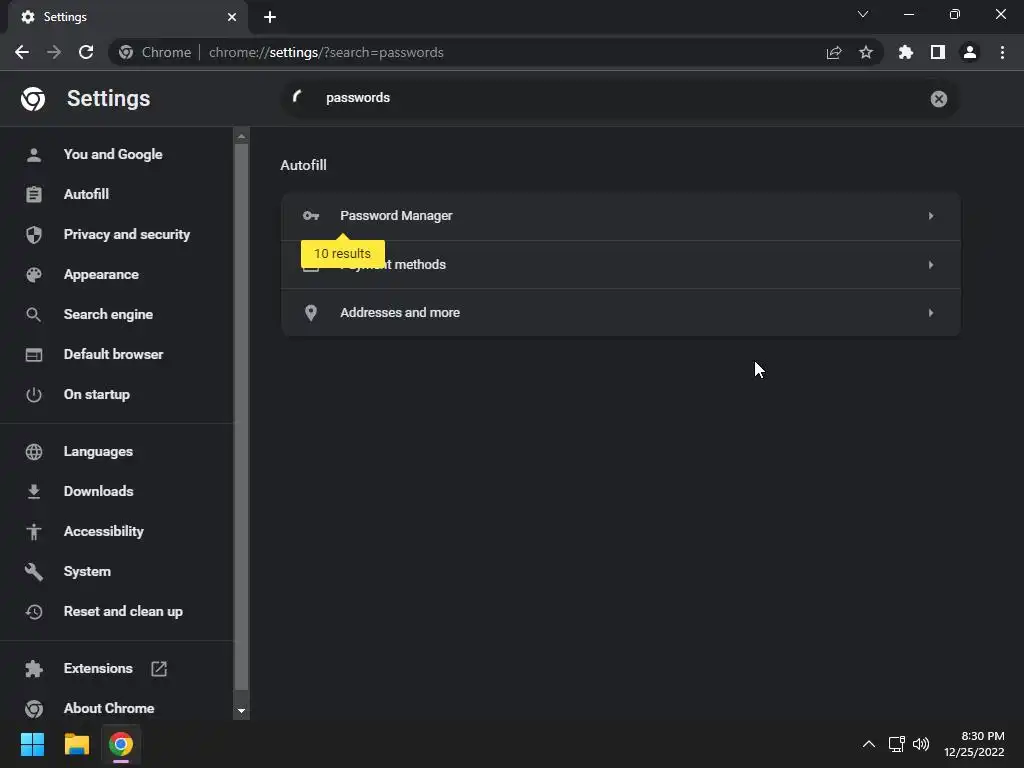Click the location pin icon for Addresses
This screenshot has width=1024, height=768.
pos(311,313)
